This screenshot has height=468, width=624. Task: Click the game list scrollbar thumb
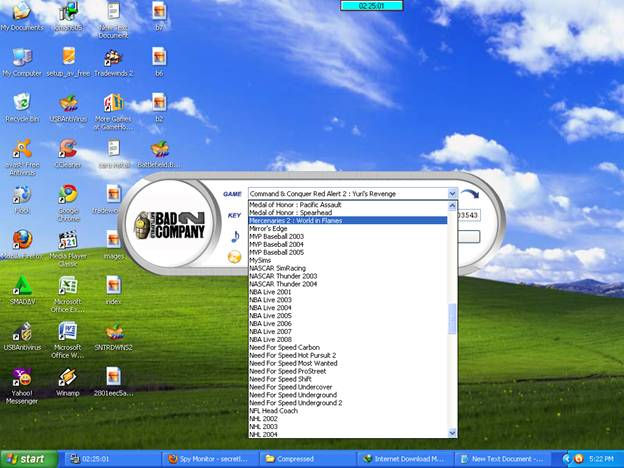452,319
